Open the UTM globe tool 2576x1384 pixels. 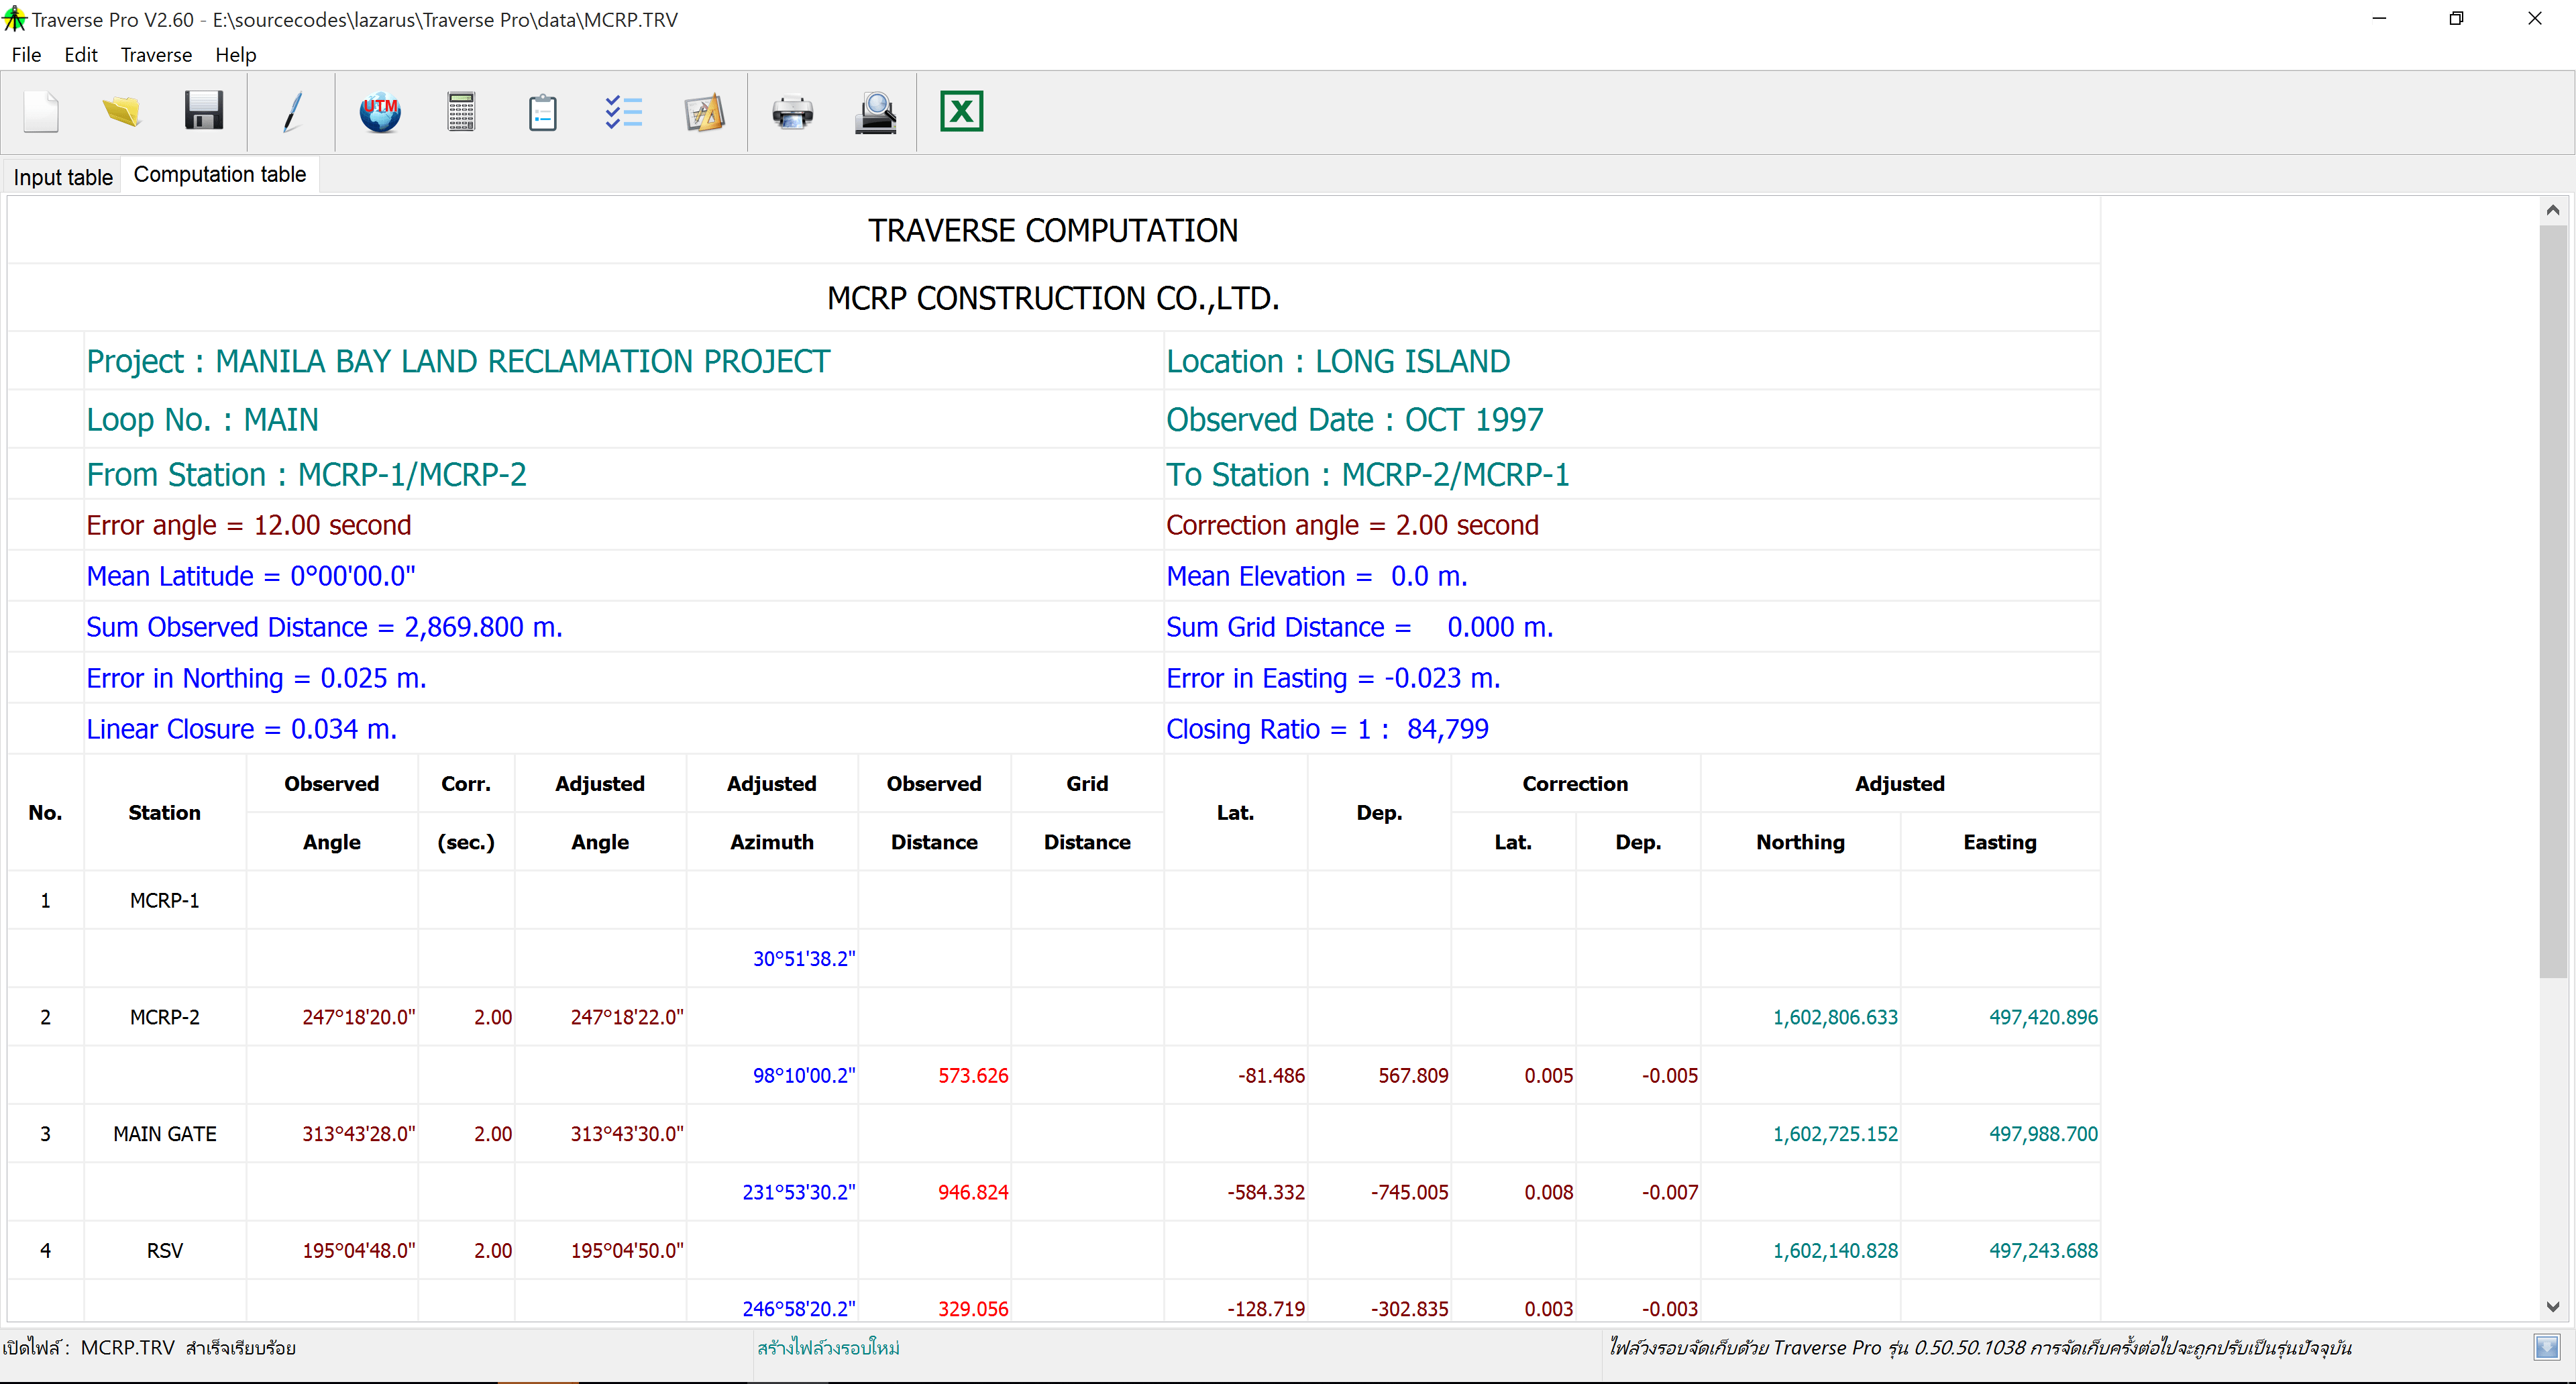click(380, 112)
